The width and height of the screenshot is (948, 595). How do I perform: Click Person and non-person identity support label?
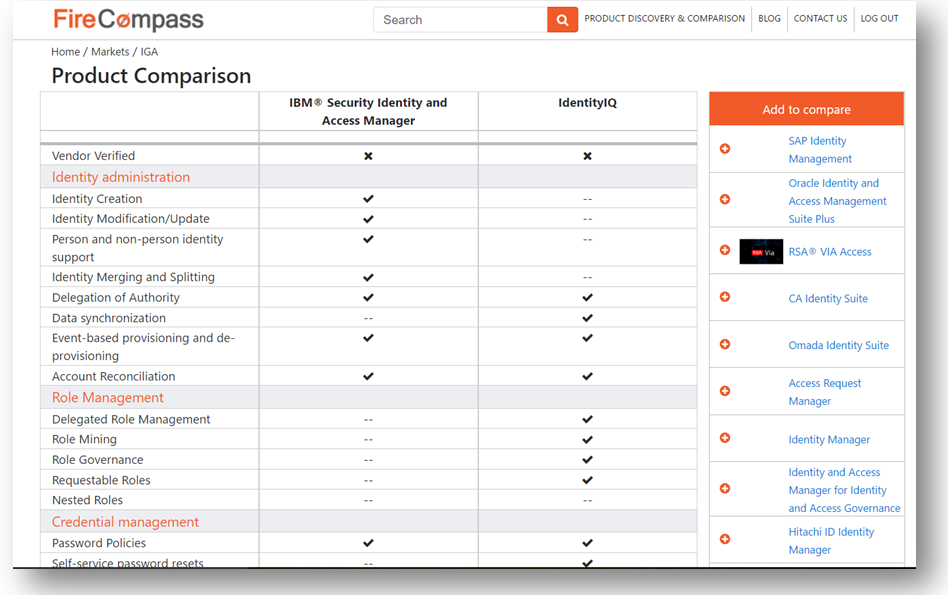point(137,248)
